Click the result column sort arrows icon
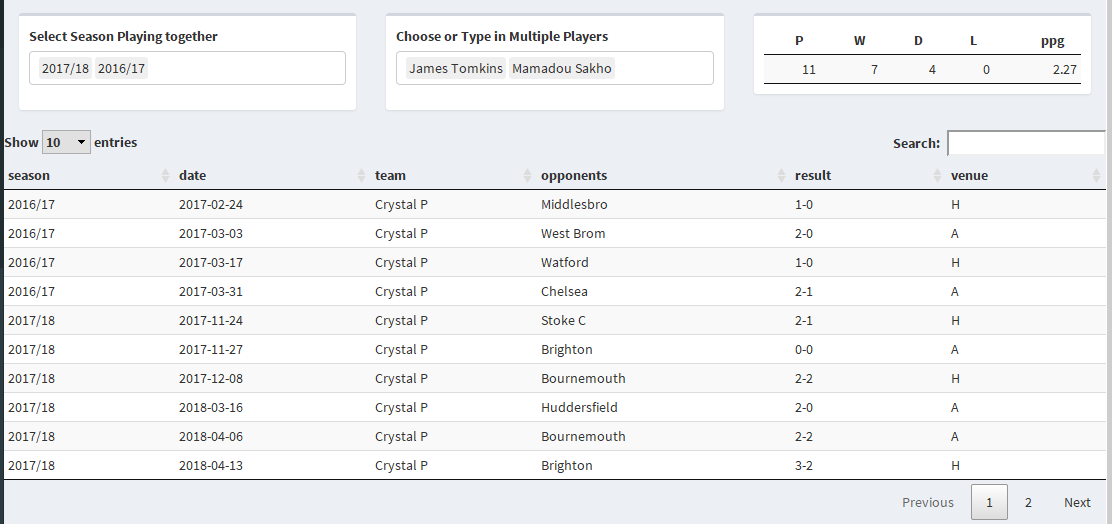This screenshot has height=524, width=1112. (x=937, y=176)
